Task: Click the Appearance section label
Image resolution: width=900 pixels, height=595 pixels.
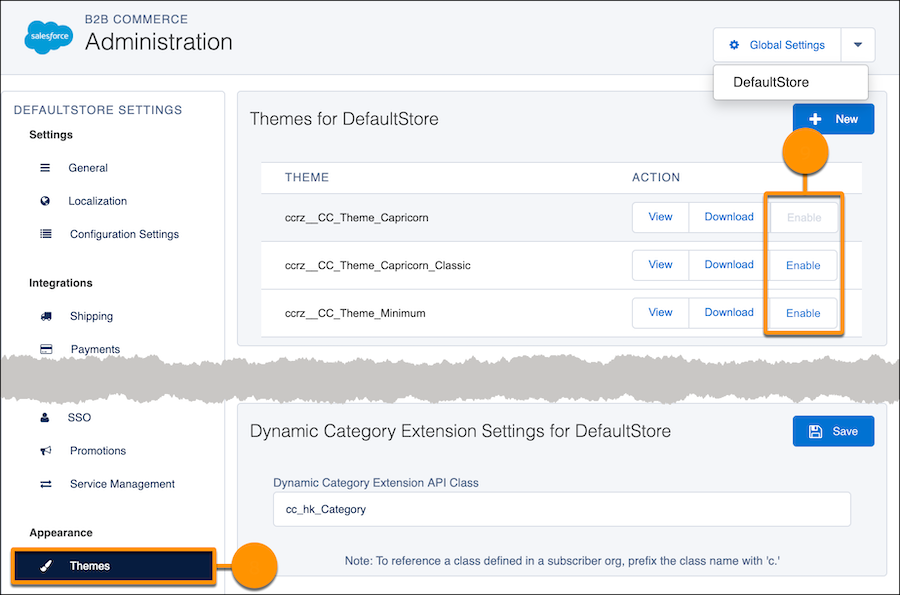Action: [x=61, y=532]
